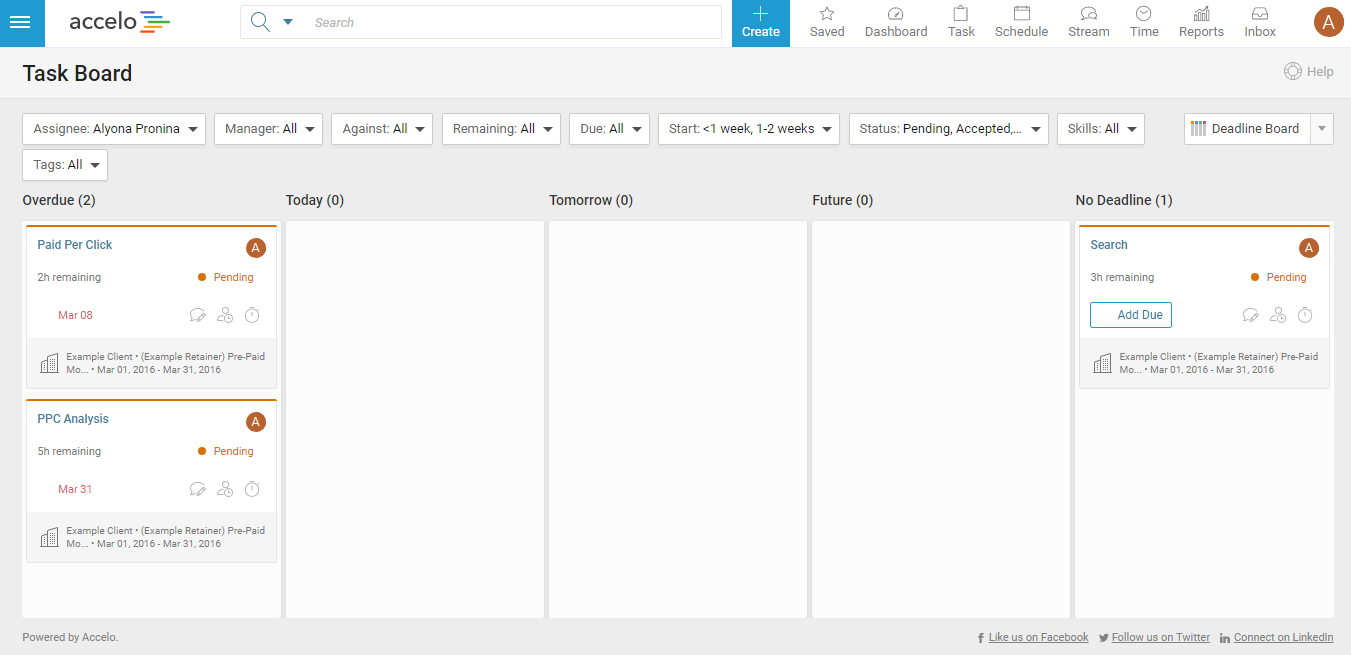Click the Overdue (2) column header
This screenshot has width=1351, height=655.
click(x=59, y=200)
